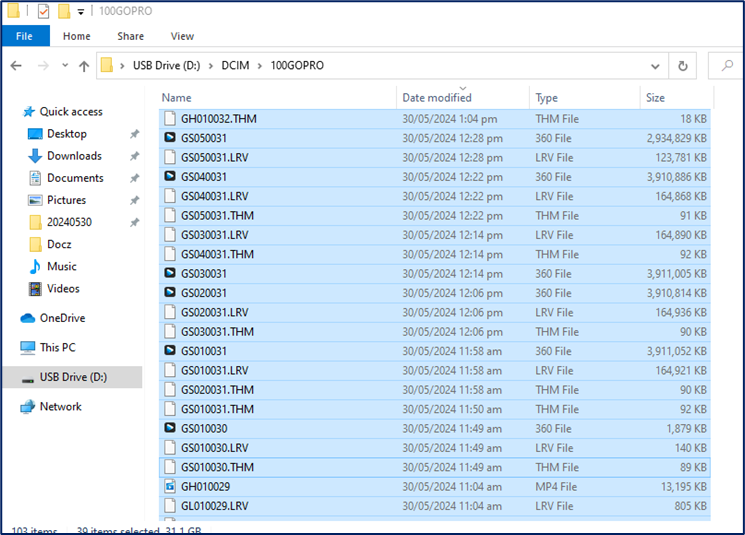Click the GS020031 360 file icon
The height and width of the screenshot is (535, 745).
pos(170,292)
